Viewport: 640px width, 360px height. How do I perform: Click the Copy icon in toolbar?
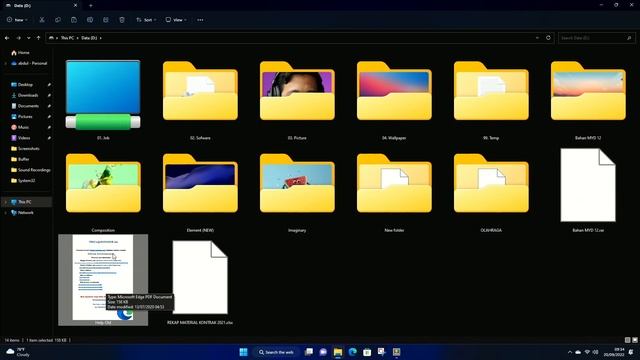(58, 20)
